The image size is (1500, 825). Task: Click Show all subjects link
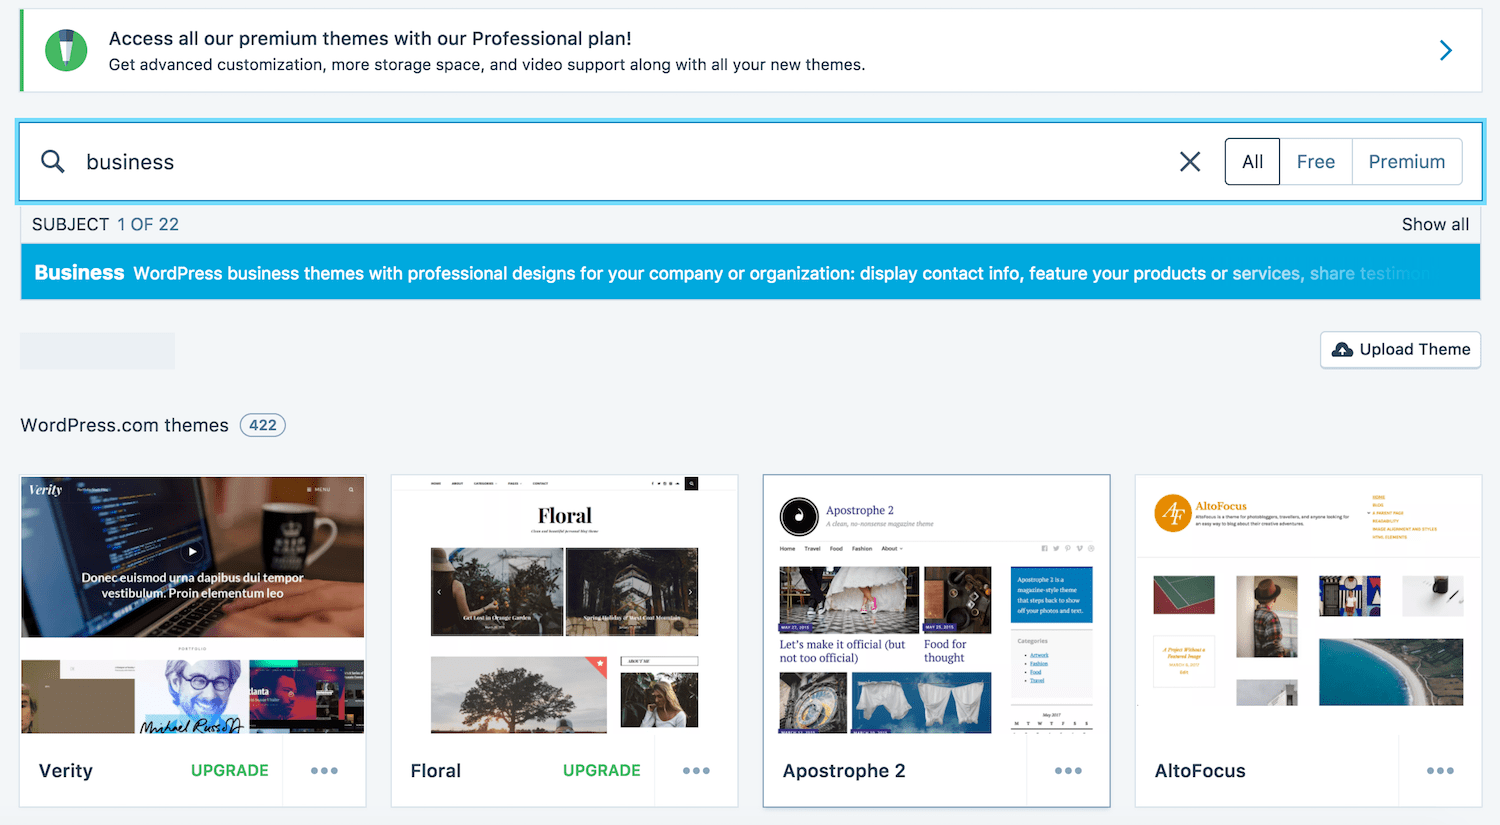[1434, 224]
